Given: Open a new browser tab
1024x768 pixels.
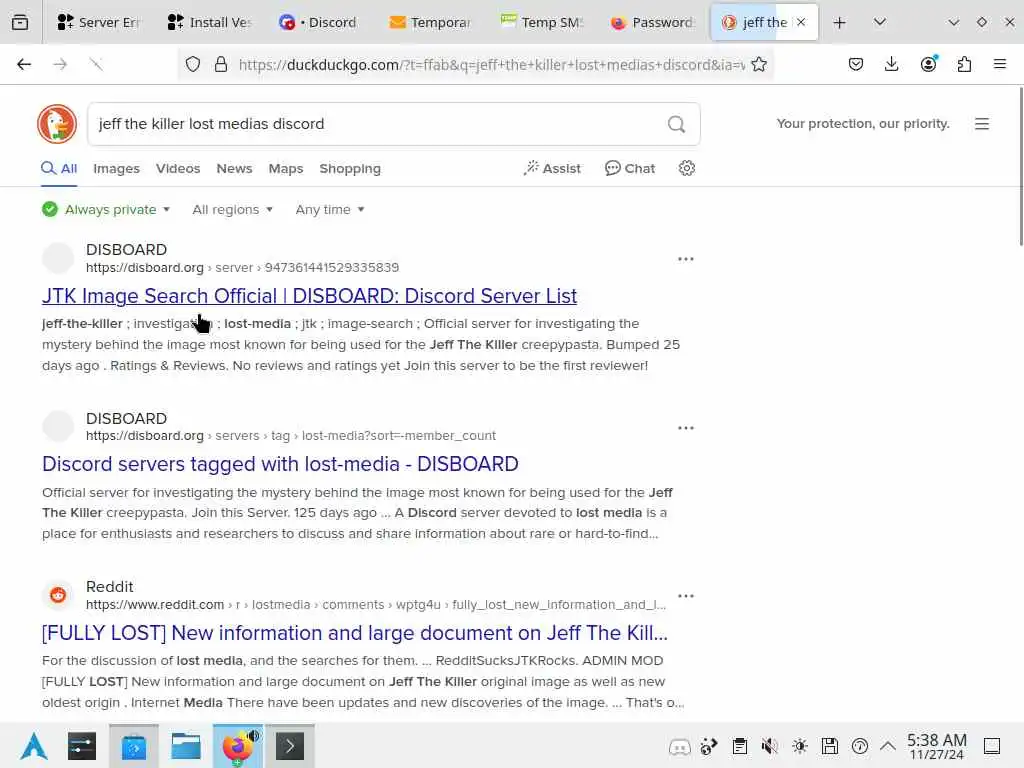Looking at the screenshot, I should [x=840, y=22].
